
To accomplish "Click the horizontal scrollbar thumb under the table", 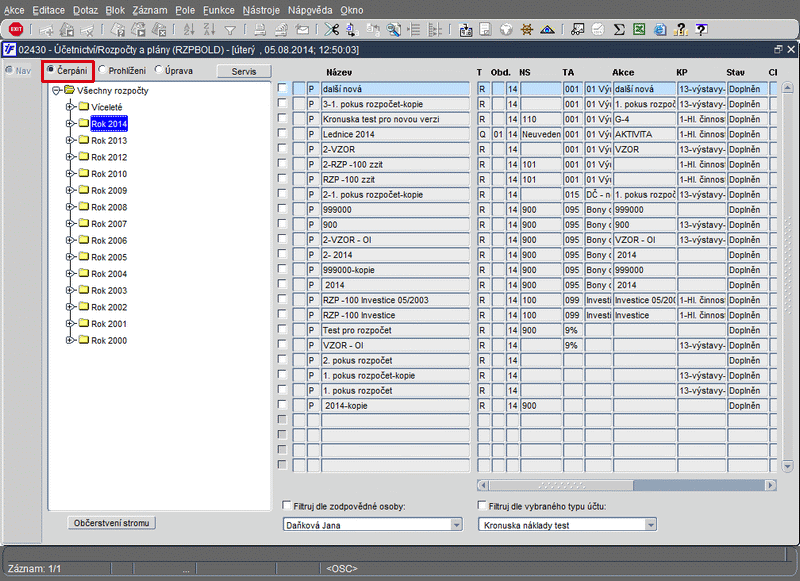I will coord(561,485).
